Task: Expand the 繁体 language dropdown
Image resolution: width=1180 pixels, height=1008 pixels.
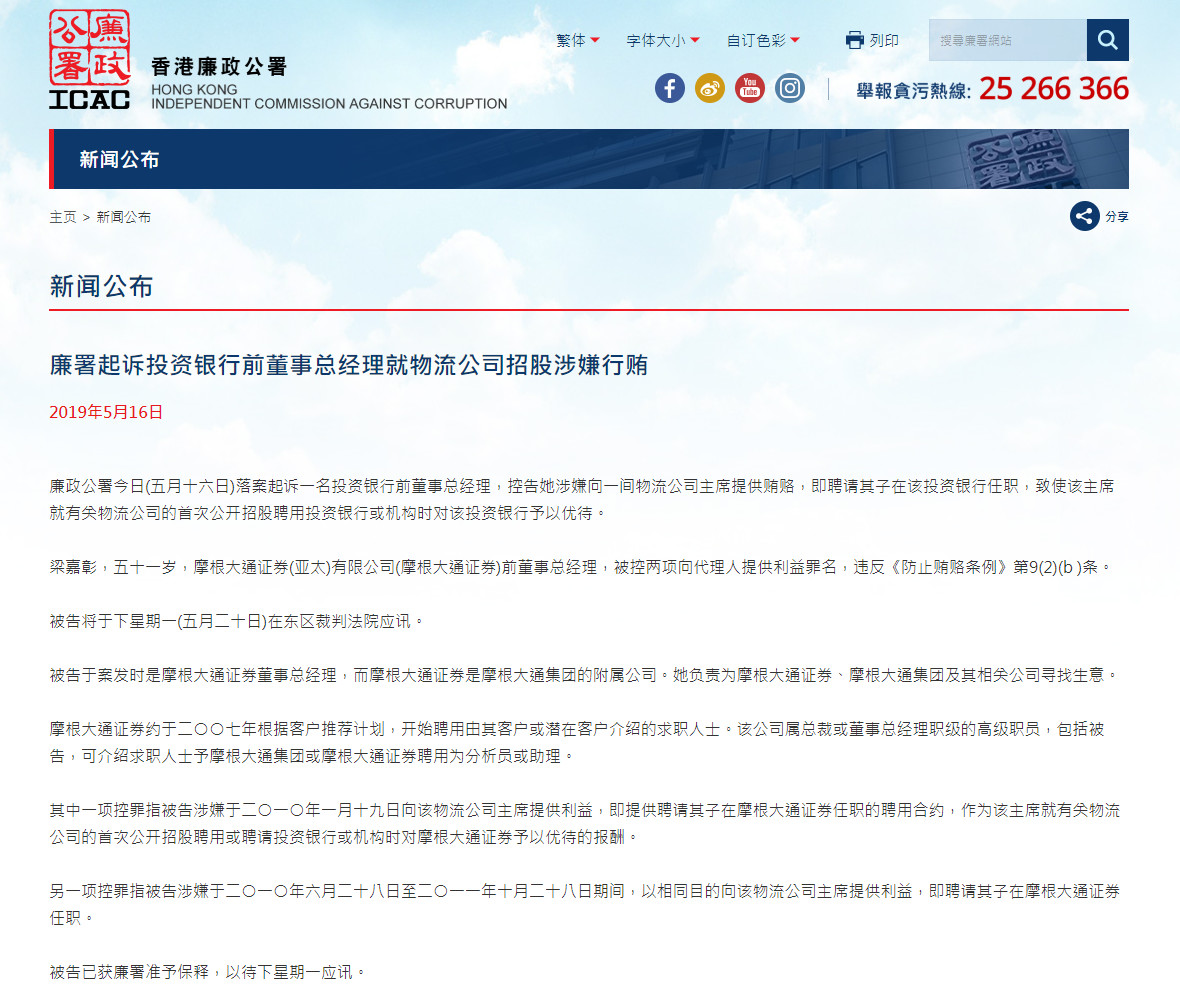Action: click(577, 40)
